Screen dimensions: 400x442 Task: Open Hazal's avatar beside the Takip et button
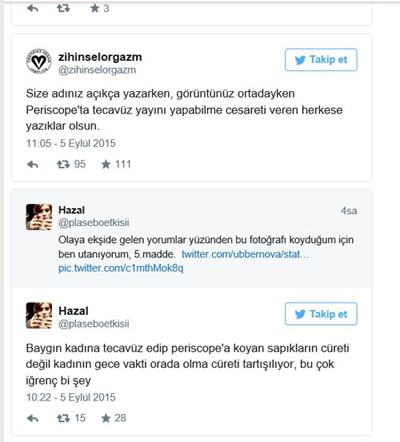(39, 315)
